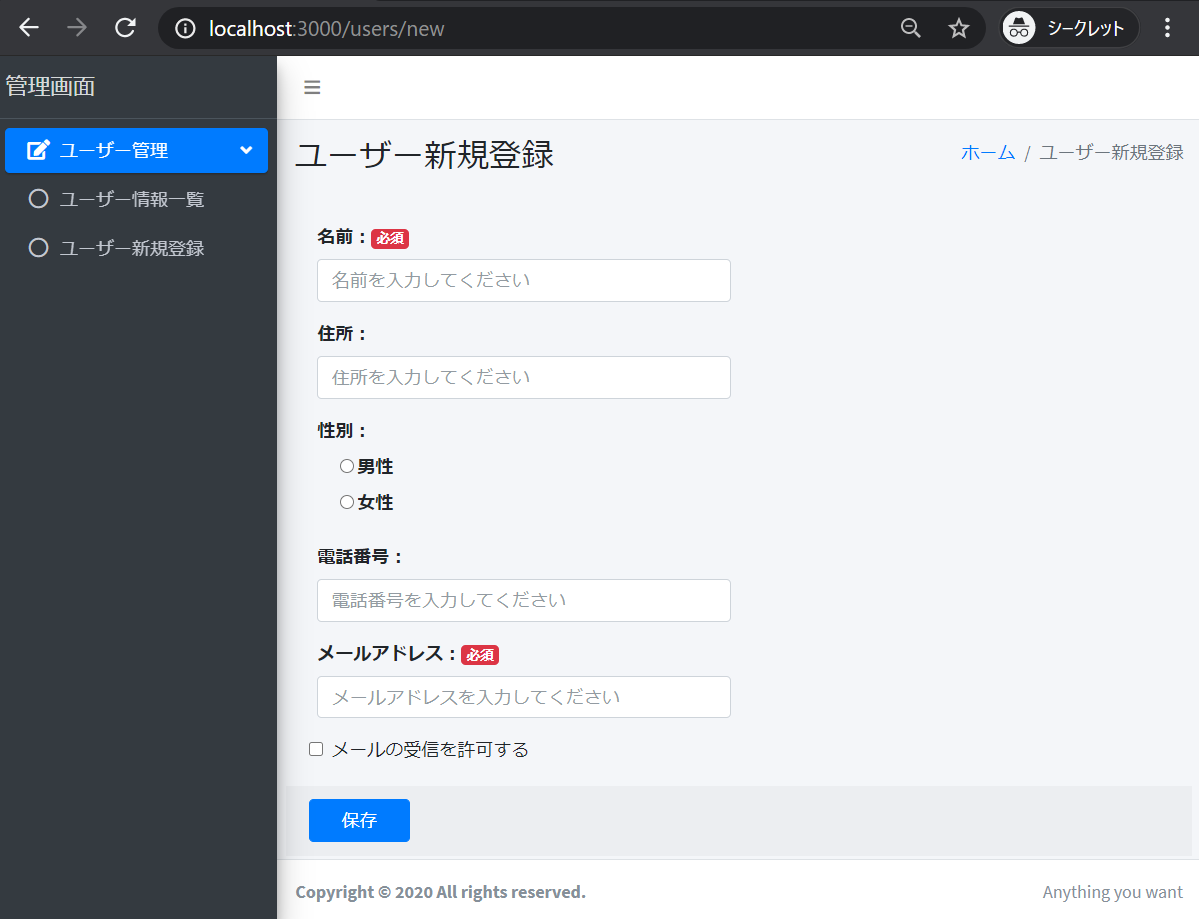Image resolution: width=1199 pixels, height=919 pixels.
Task: Select the 男性 radio button
Action: coord(346,465)
